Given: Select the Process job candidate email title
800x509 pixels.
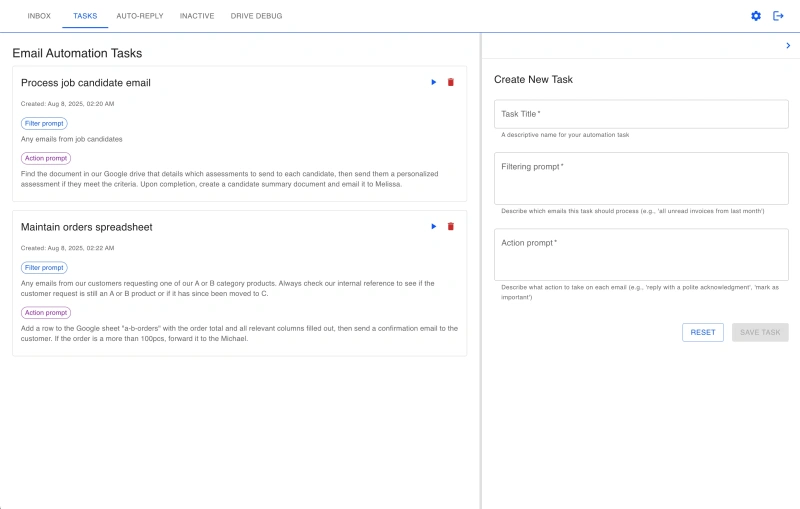Looking at the screenshot, I should [x=86, y=83].
